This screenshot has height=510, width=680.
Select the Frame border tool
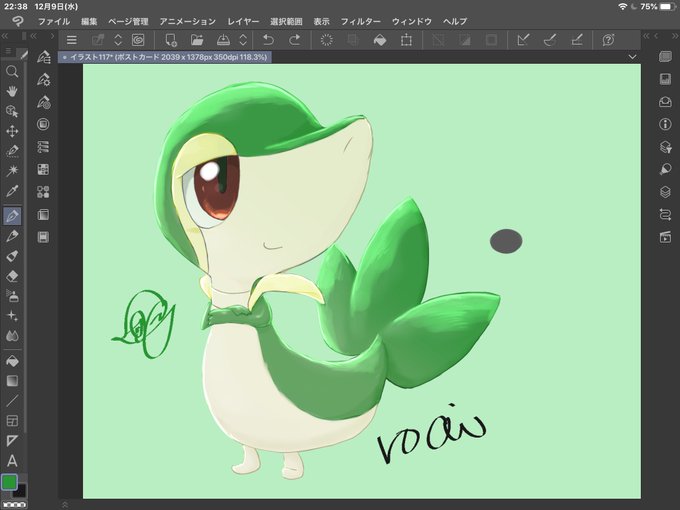pyautogui.click(x=12, y=421)
